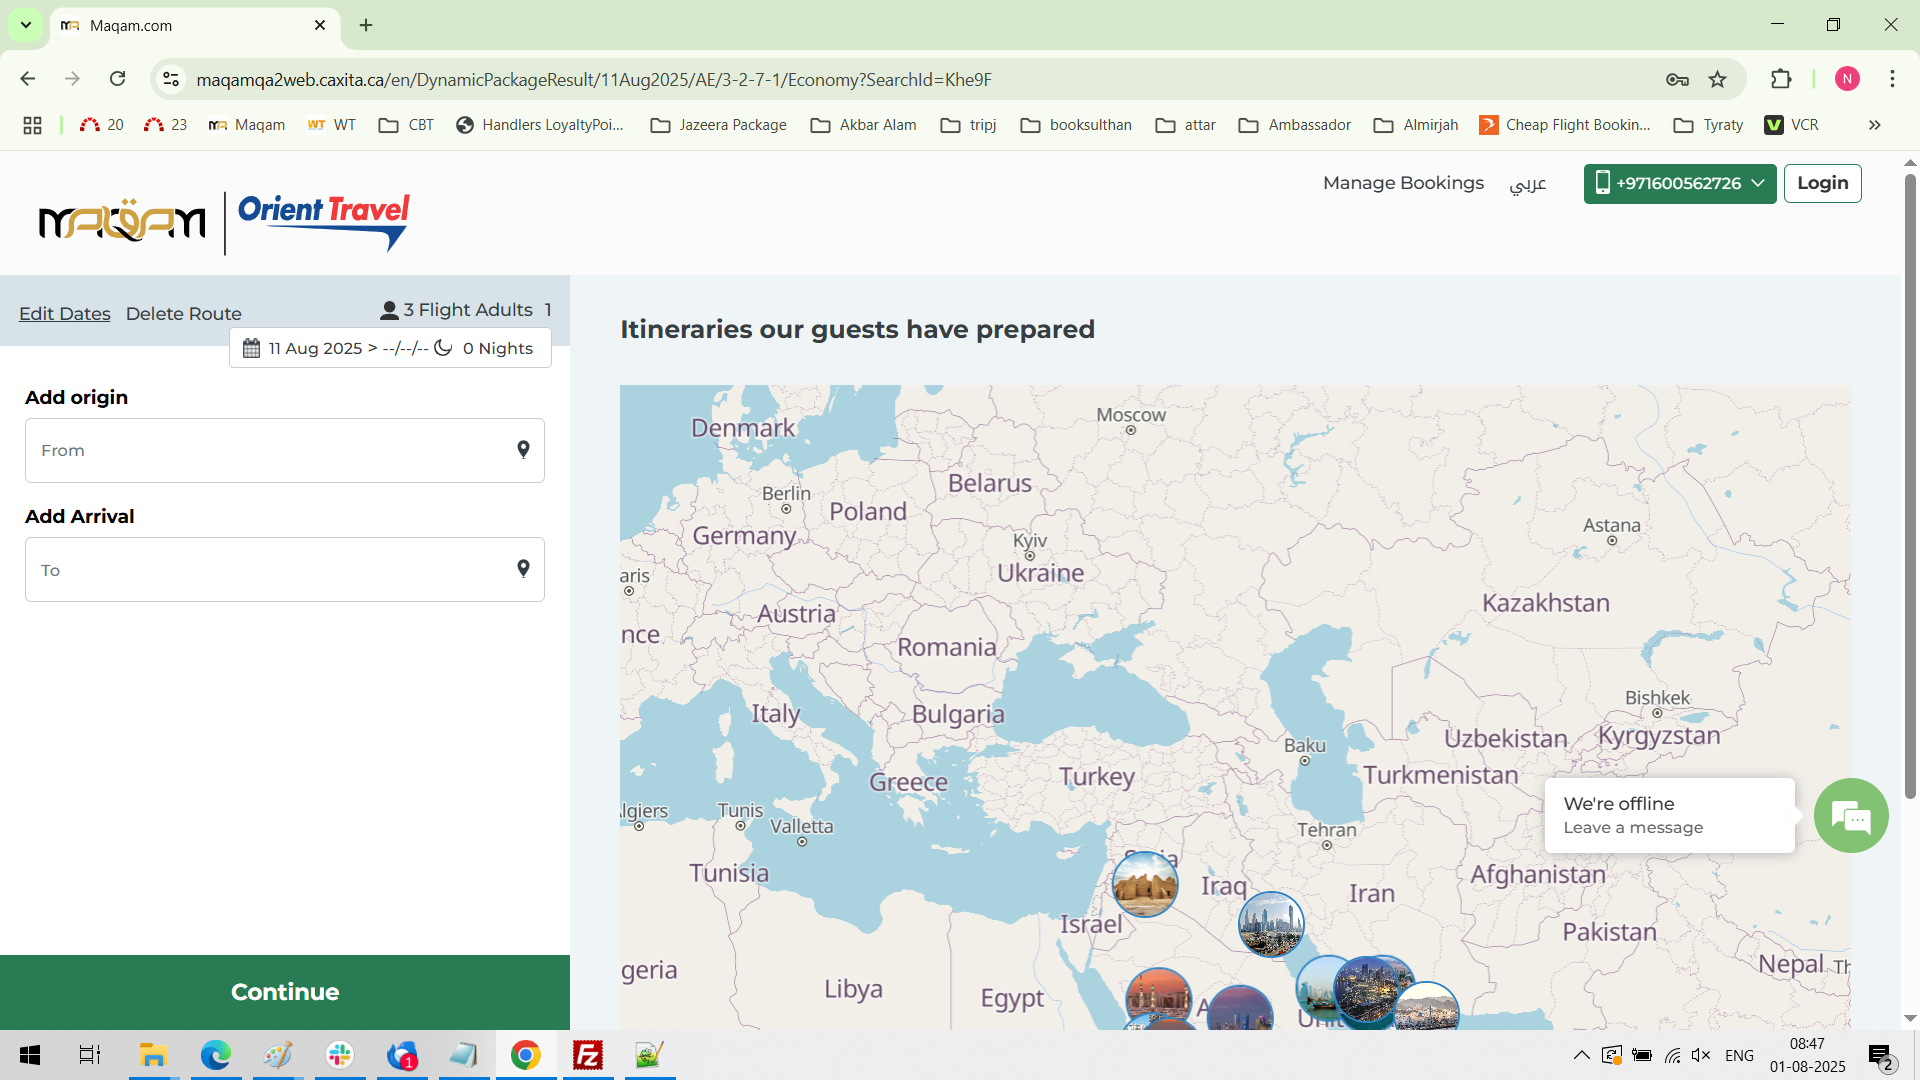Click the calendar icon beside 11 Aug 2025
1920x1080 pixels.
click(252, 348)
